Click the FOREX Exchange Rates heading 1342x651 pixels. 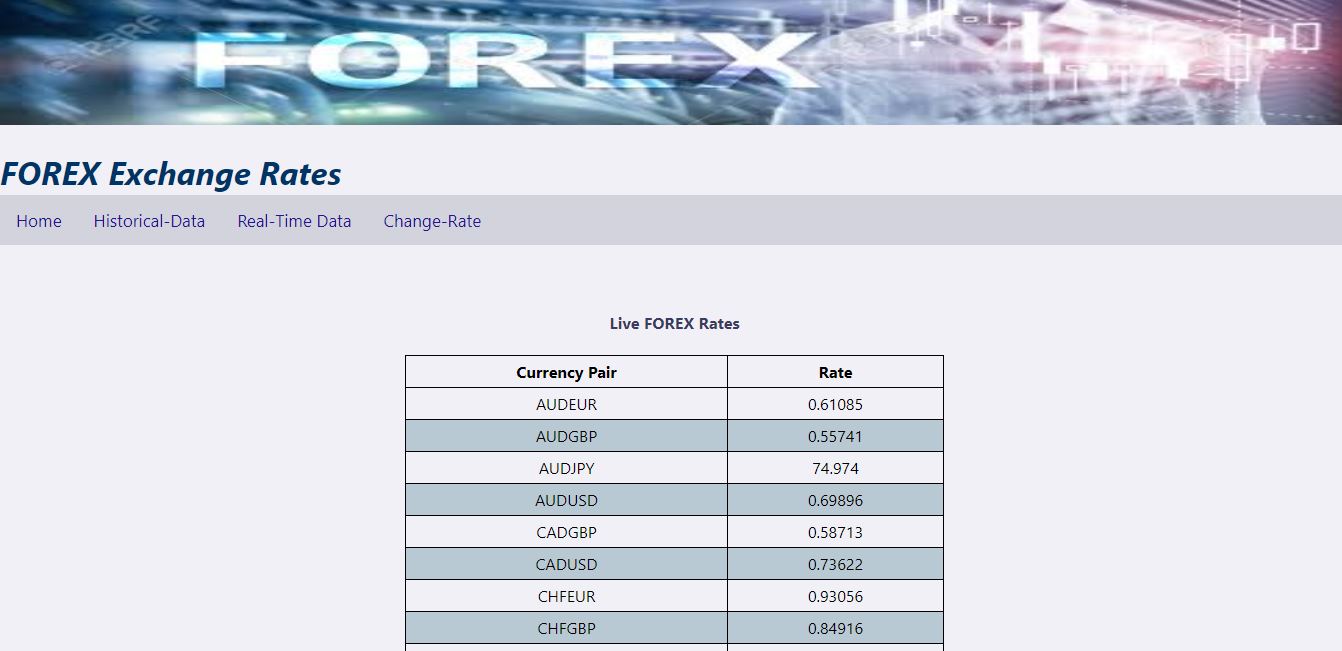click(x=171, y=172)
